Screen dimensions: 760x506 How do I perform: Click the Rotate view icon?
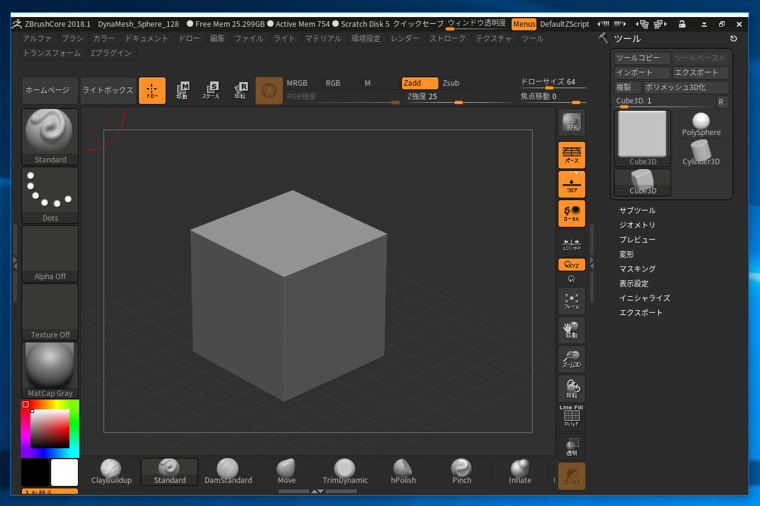(572, 388)
